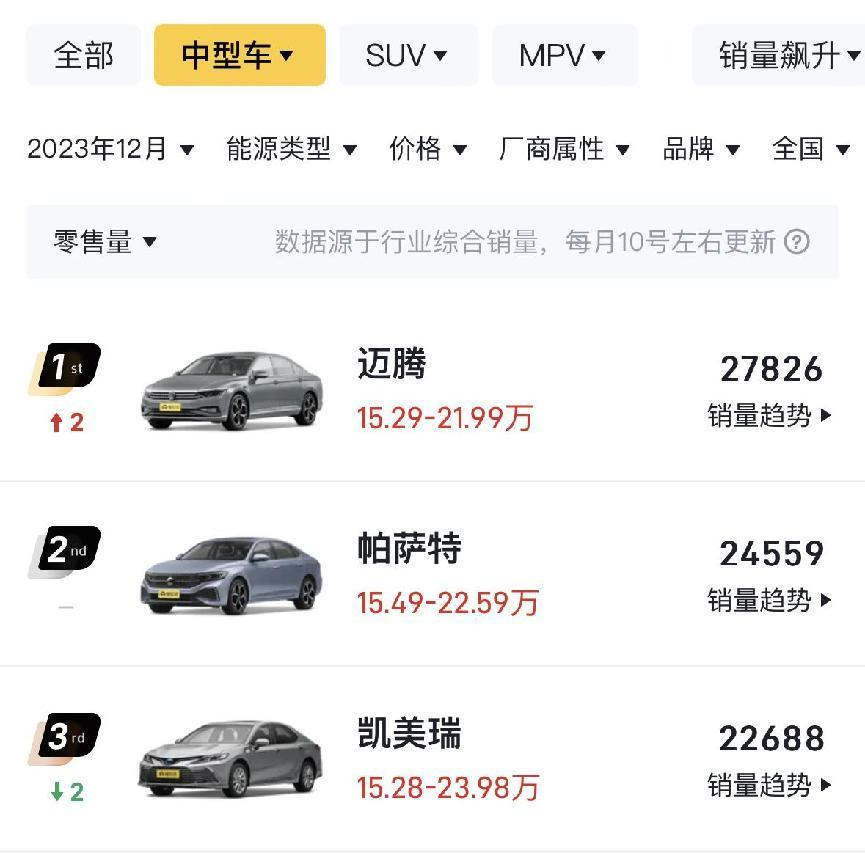This screenshot has width=865, height=853.
Task: Open the 凯美瑞 model name link
Action: (409, 733)
